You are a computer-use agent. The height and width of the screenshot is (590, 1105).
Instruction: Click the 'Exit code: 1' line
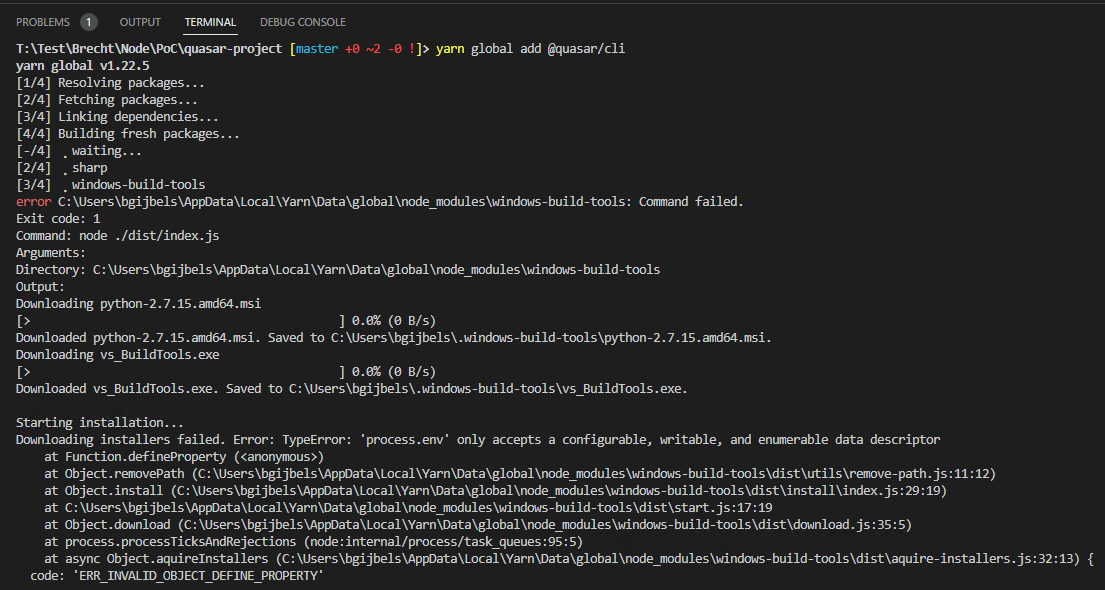(58, 219)
